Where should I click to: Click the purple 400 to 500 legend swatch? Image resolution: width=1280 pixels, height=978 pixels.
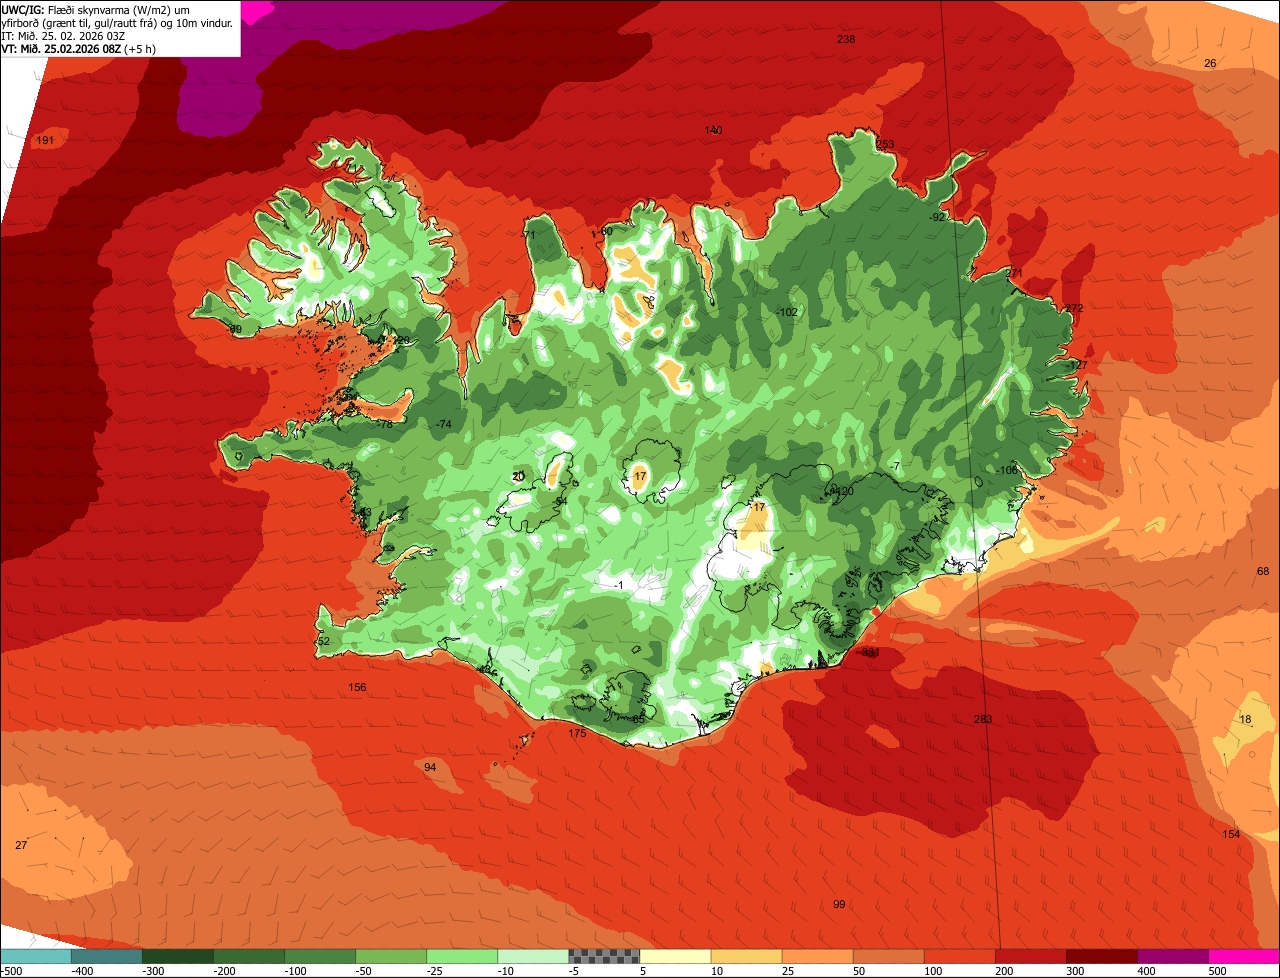[x=1172, y=956]
